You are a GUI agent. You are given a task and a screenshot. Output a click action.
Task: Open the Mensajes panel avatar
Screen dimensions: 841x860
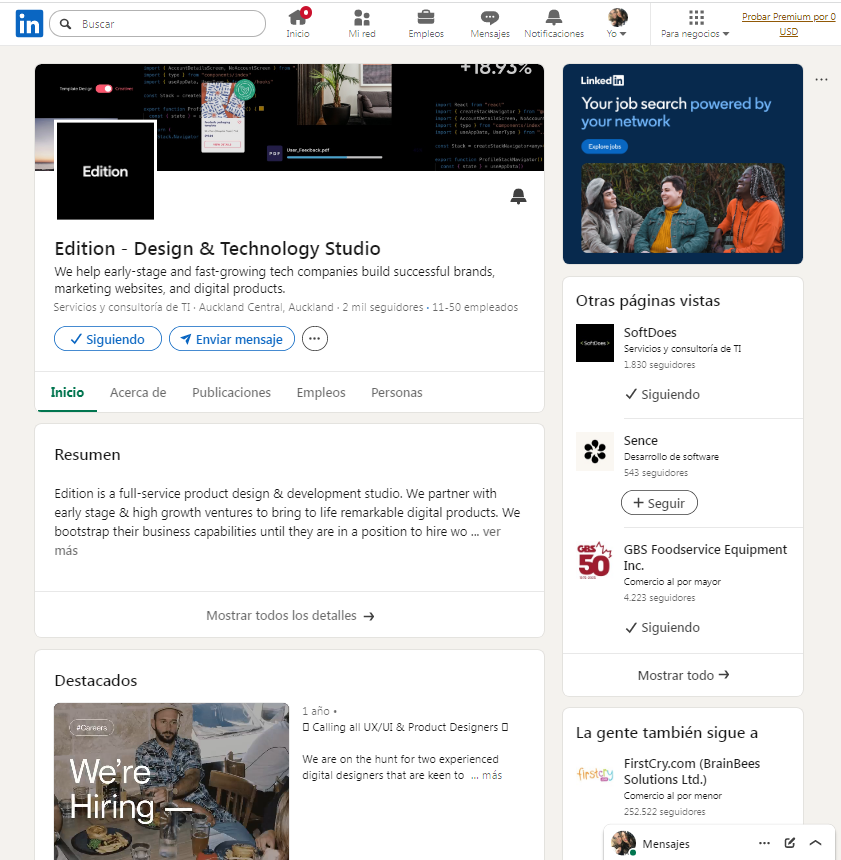tap(623, 843)
